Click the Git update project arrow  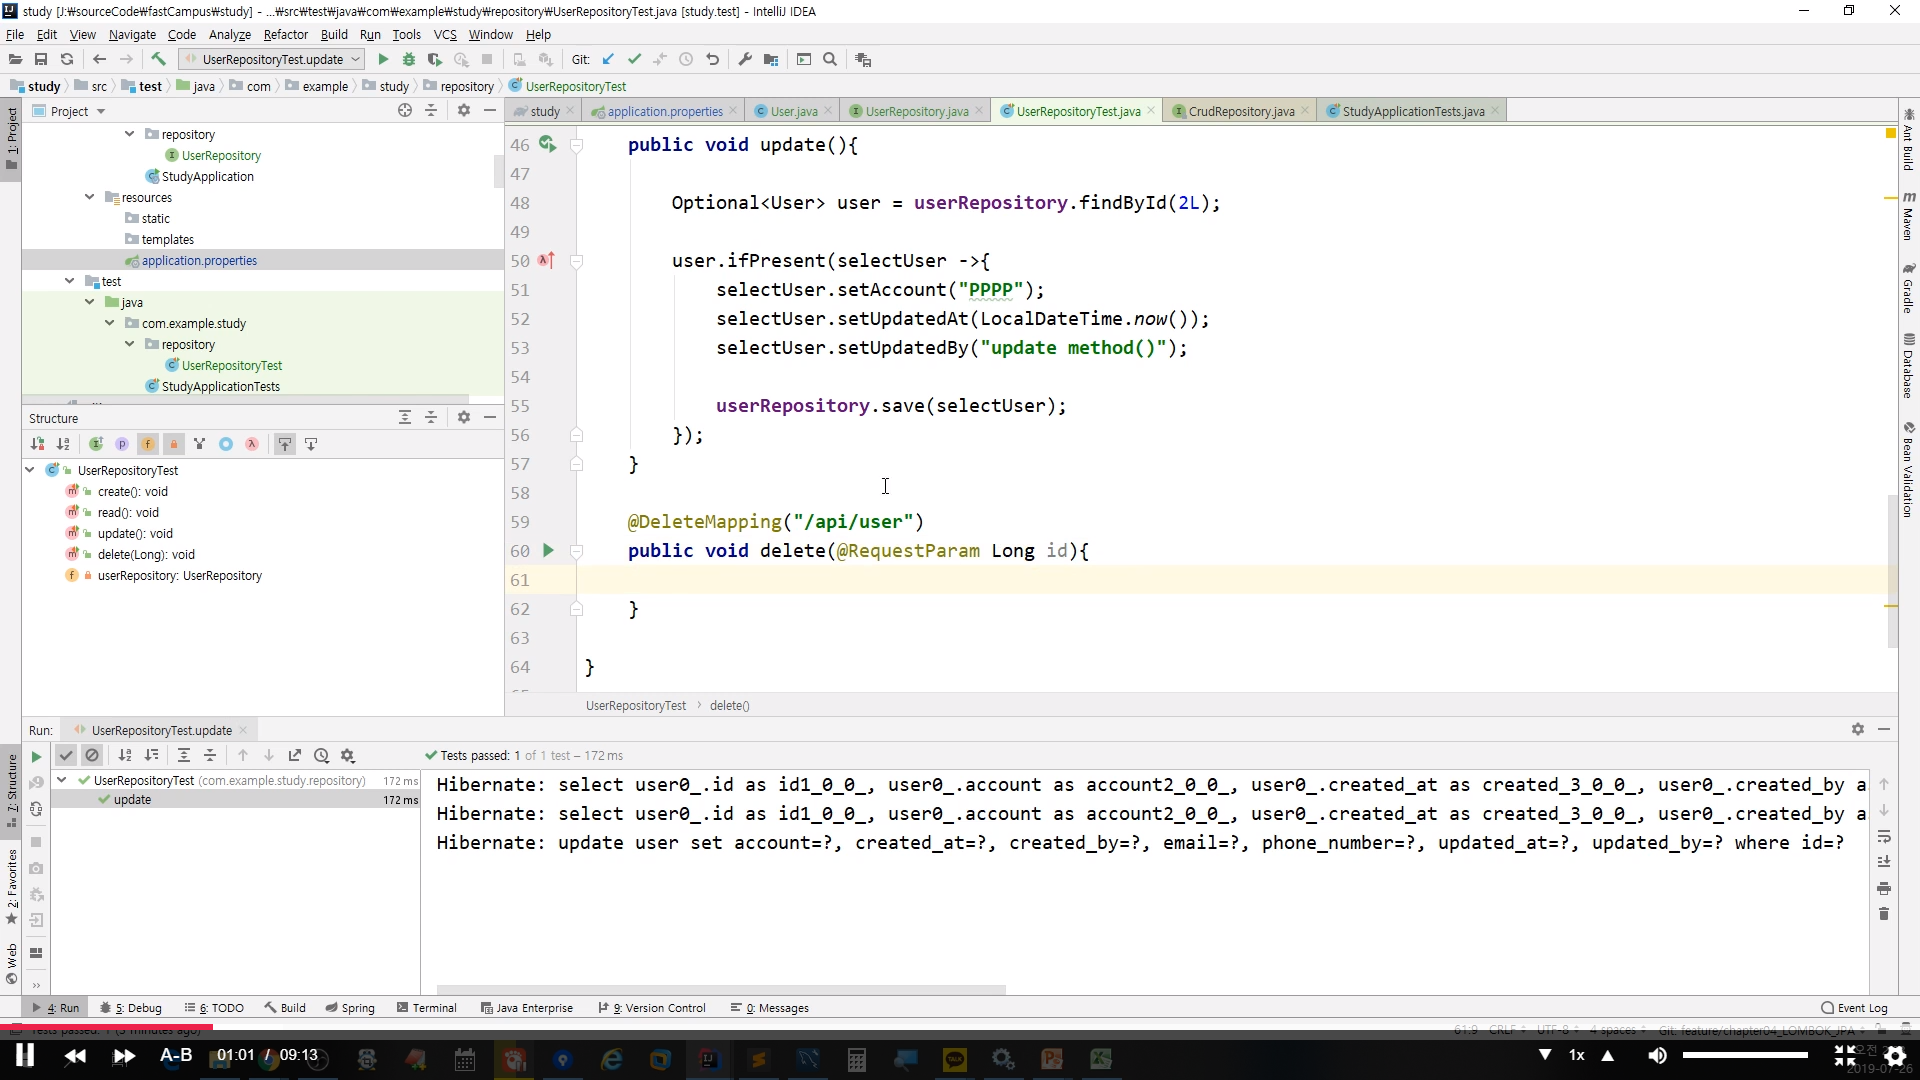point(608,60)
